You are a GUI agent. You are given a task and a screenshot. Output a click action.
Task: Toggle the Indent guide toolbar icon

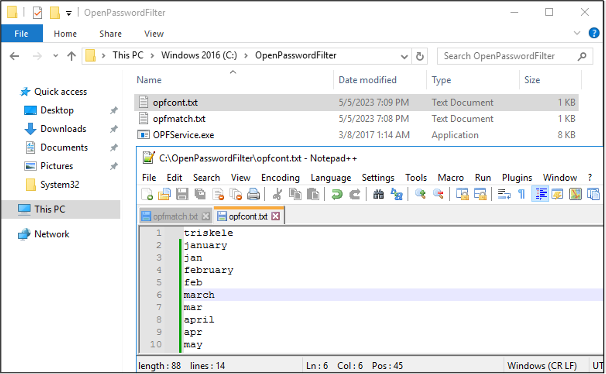pyautogui.click(x=540, y=194)
